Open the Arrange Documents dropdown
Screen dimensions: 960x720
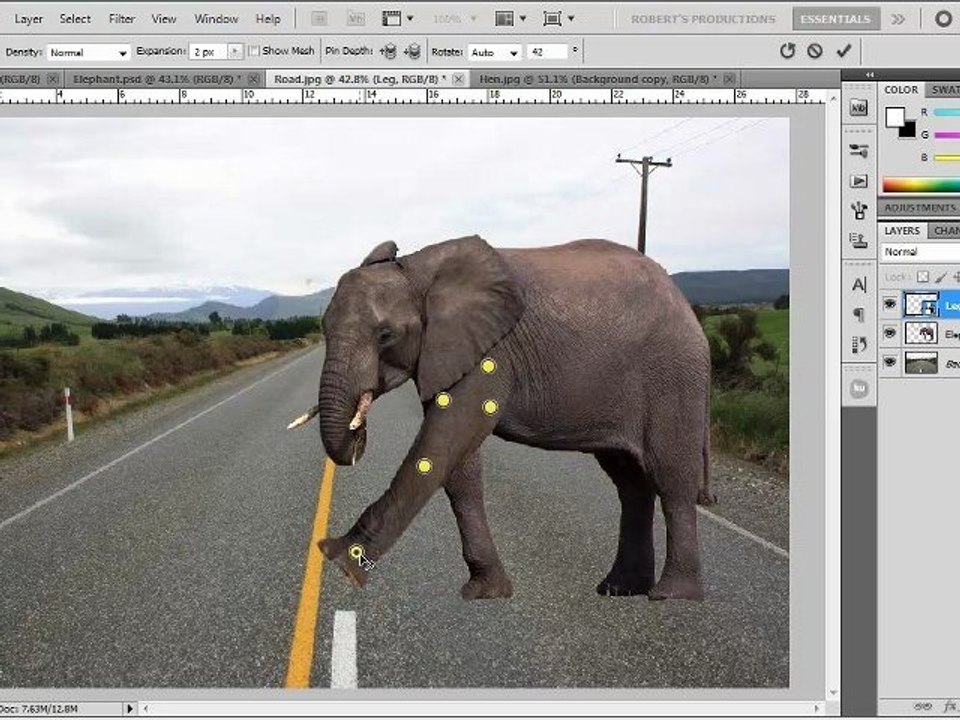point(510,19)
